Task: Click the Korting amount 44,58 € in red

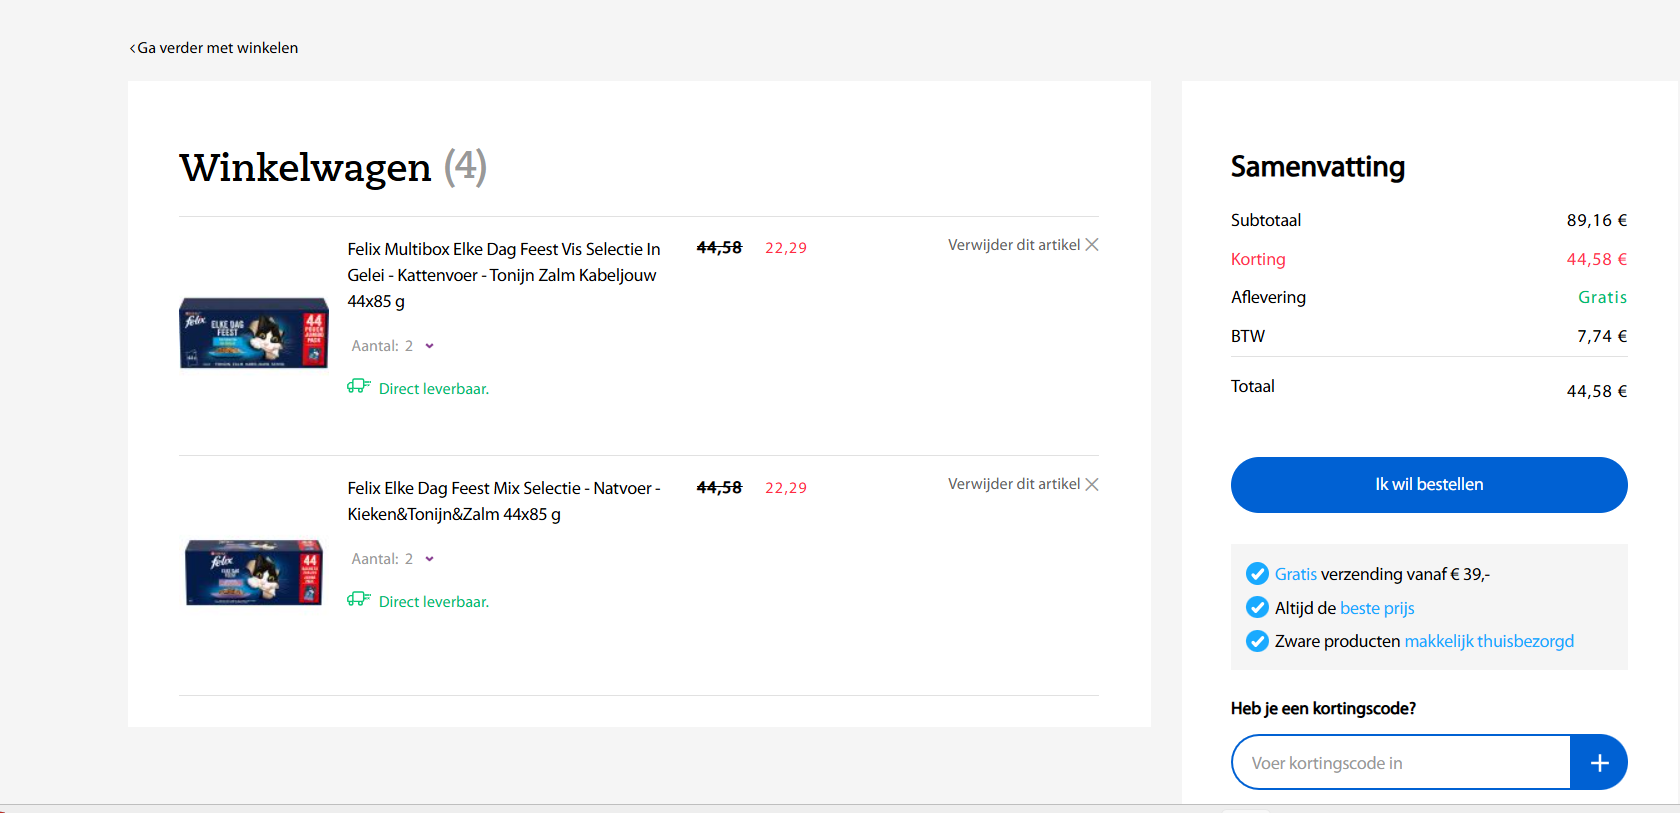Action: (1597, 259)
